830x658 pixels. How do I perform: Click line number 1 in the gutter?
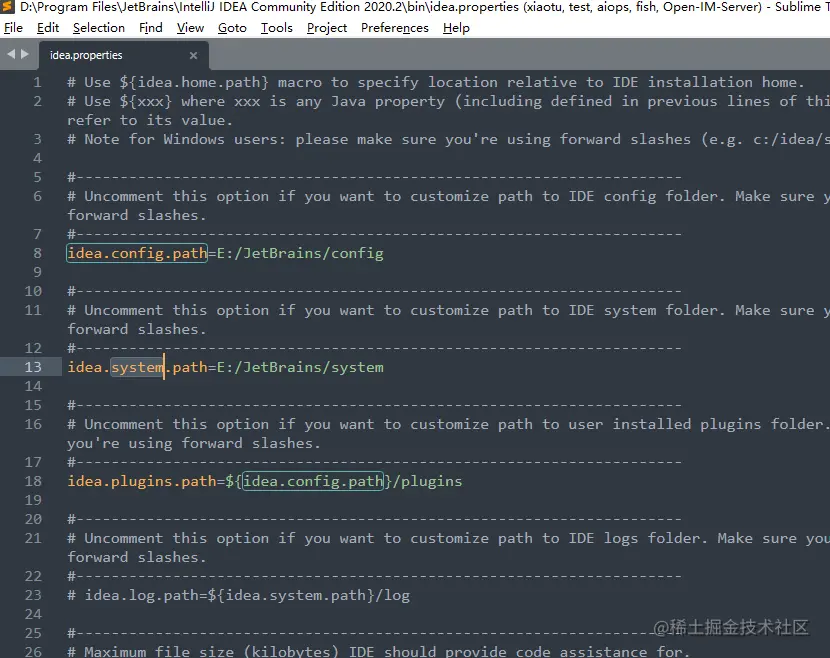[37, 82]
